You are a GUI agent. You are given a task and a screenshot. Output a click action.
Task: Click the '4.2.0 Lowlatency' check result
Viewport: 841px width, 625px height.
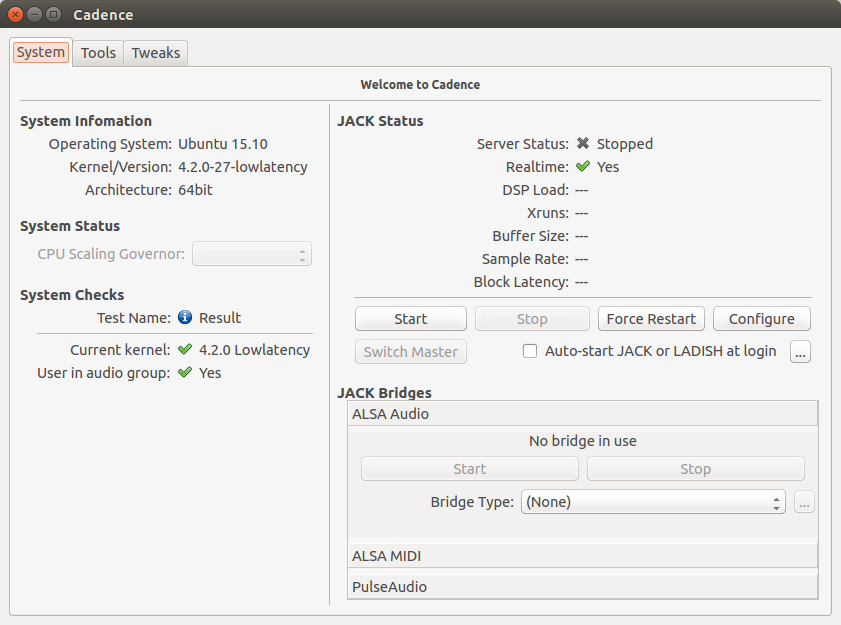pyautogui.click(x=254, y=350)
